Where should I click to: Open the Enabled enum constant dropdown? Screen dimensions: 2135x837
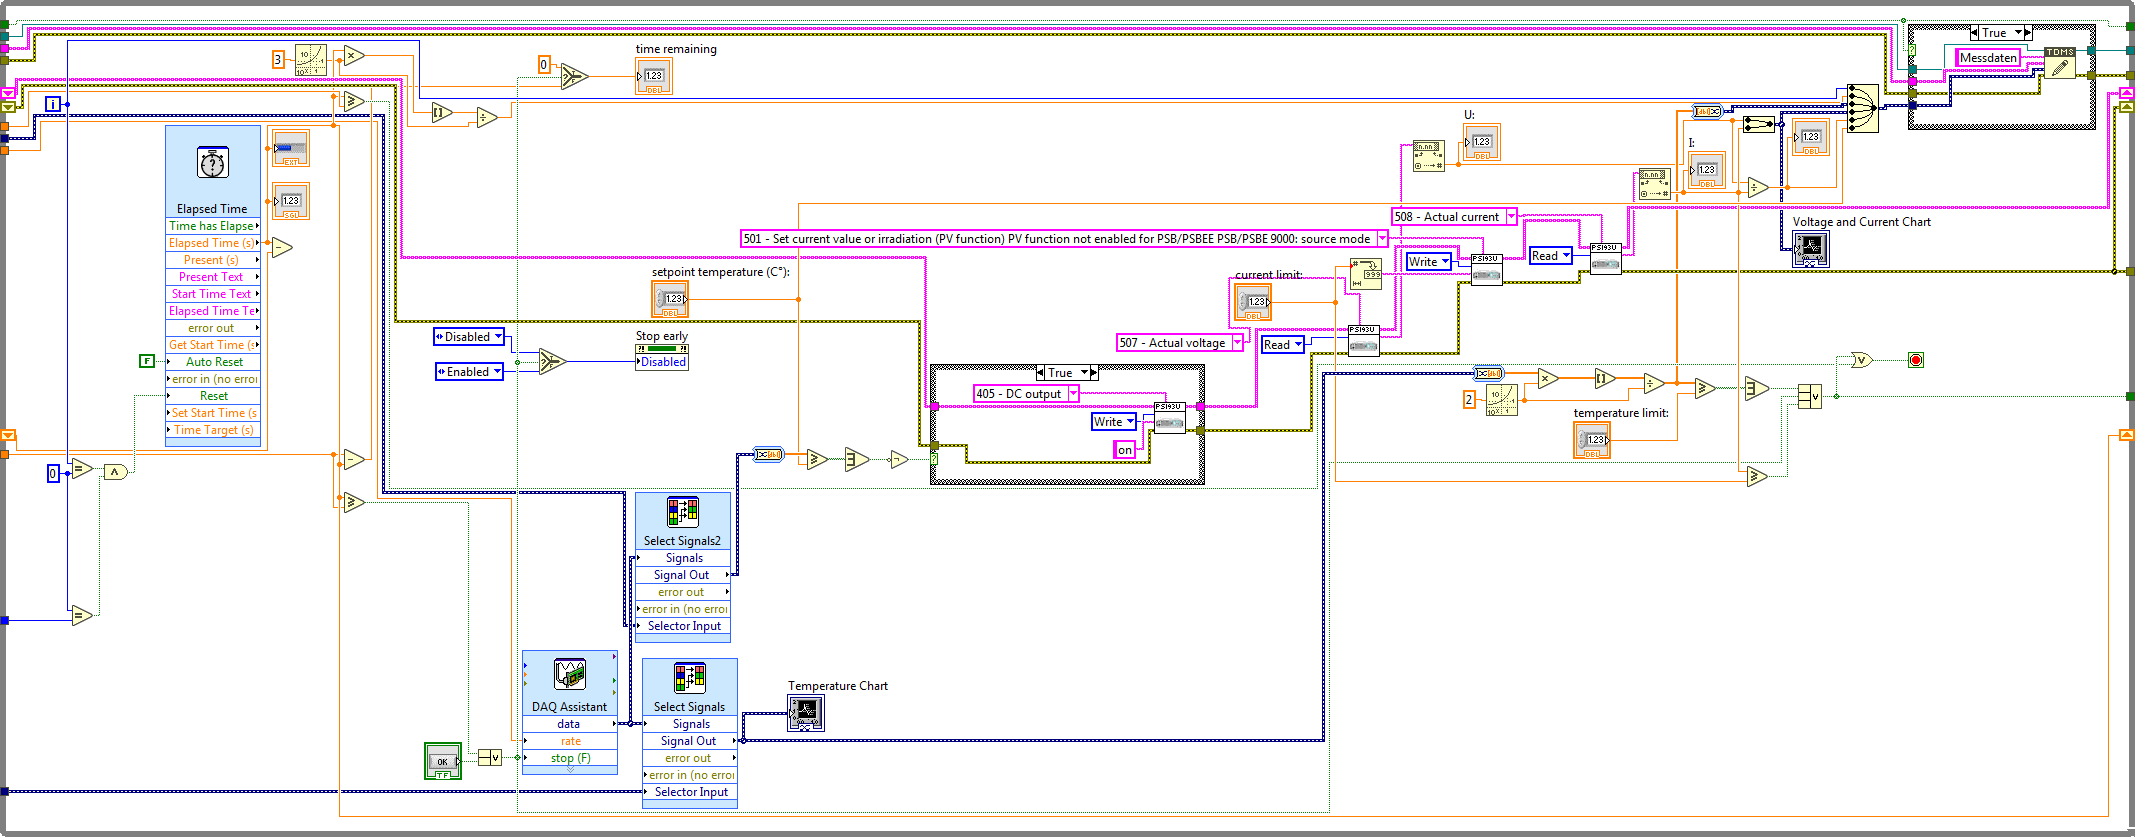(x=497, y=372)
